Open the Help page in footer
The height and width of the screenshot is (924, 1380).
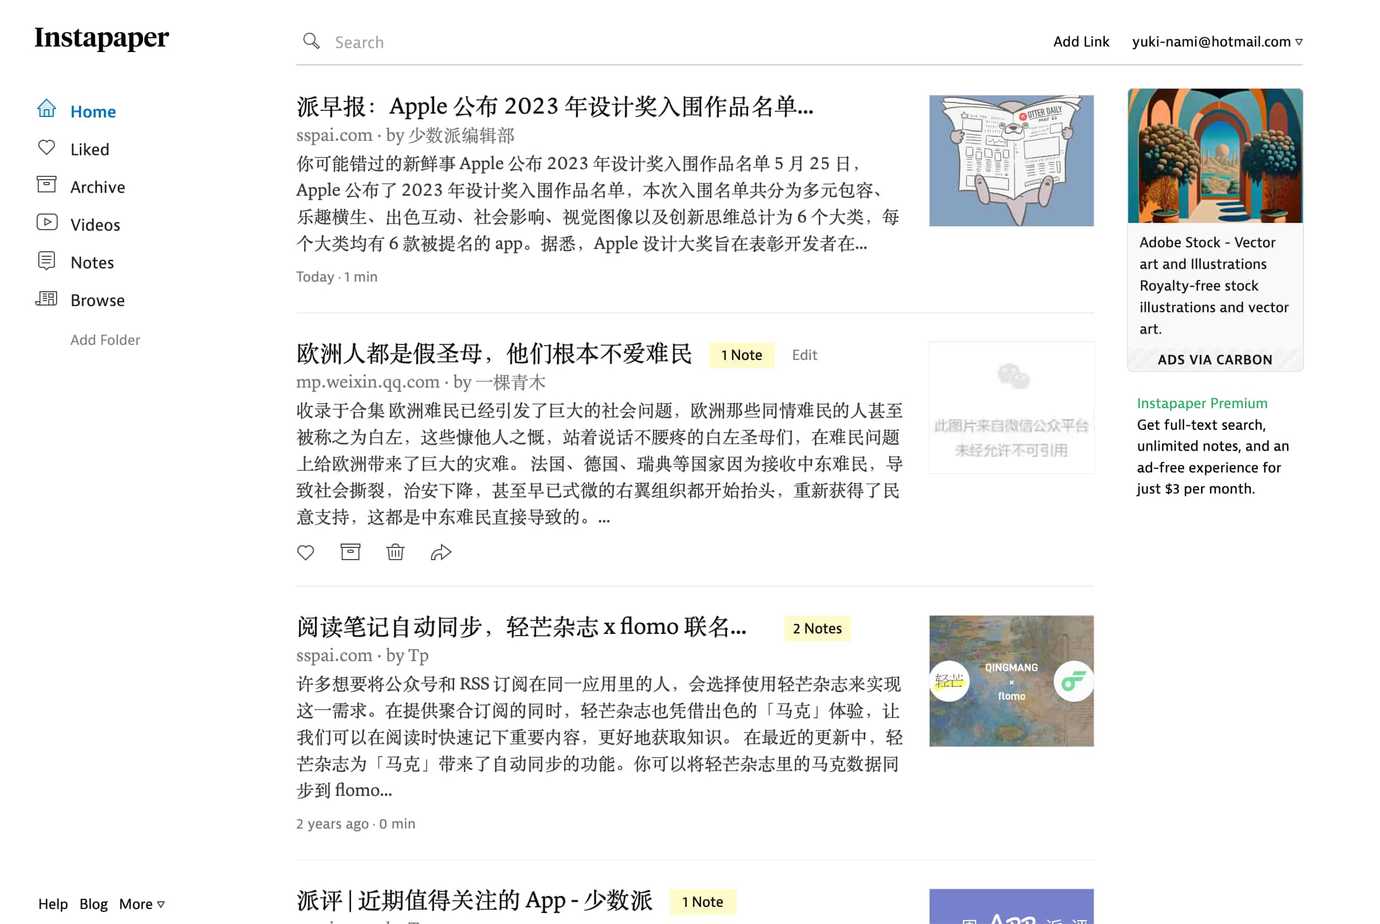(x=53, y=904)
